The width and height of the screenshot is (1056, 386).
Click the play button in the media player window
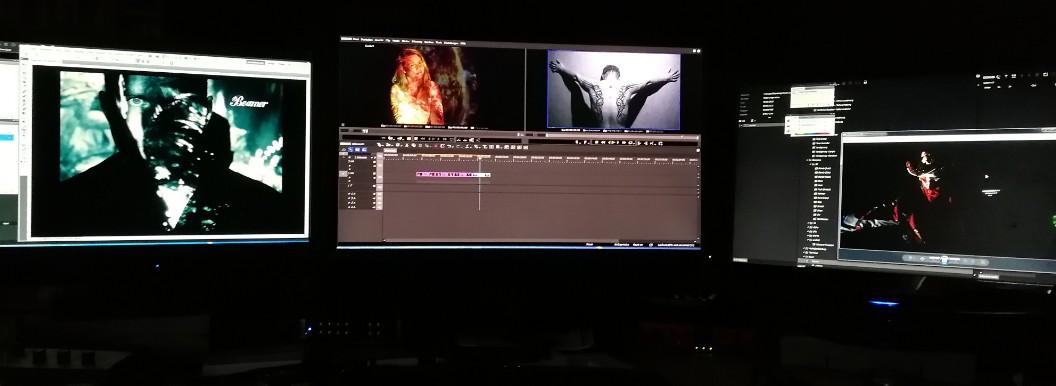[x=945, y=259]
